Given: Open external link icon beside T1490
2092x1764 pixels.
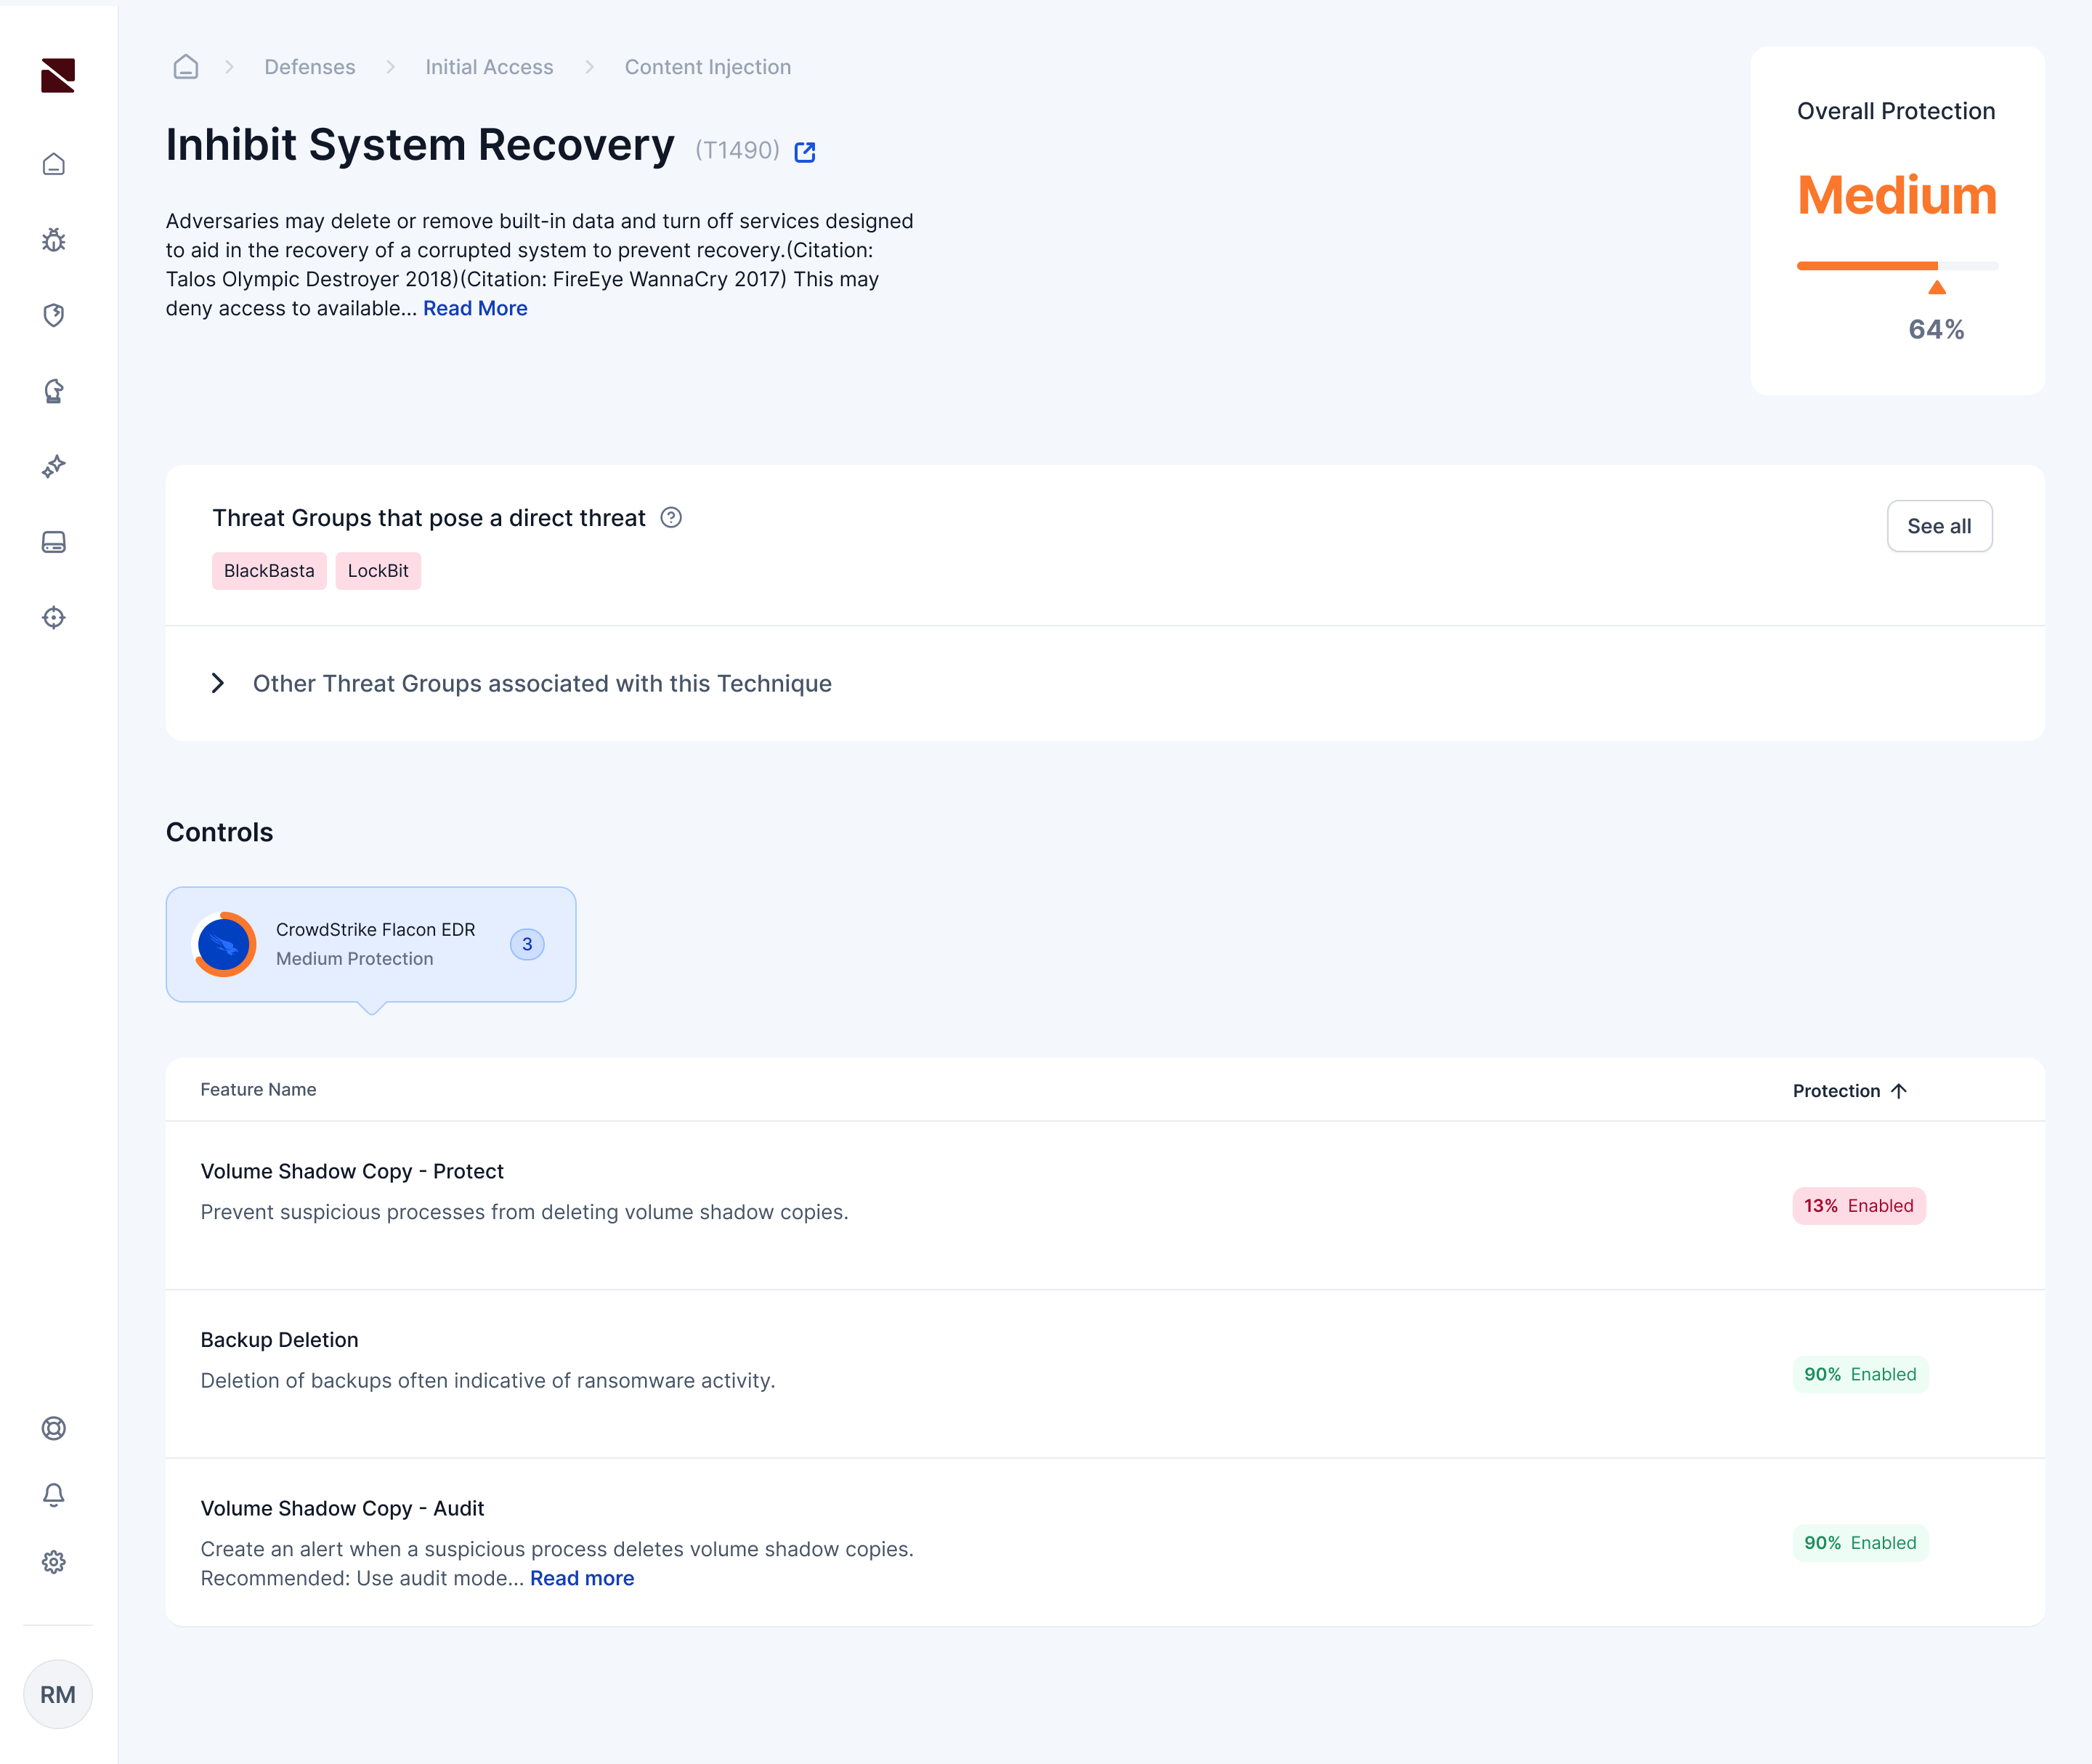Looking at the screenshot, I should coord(805,152).
